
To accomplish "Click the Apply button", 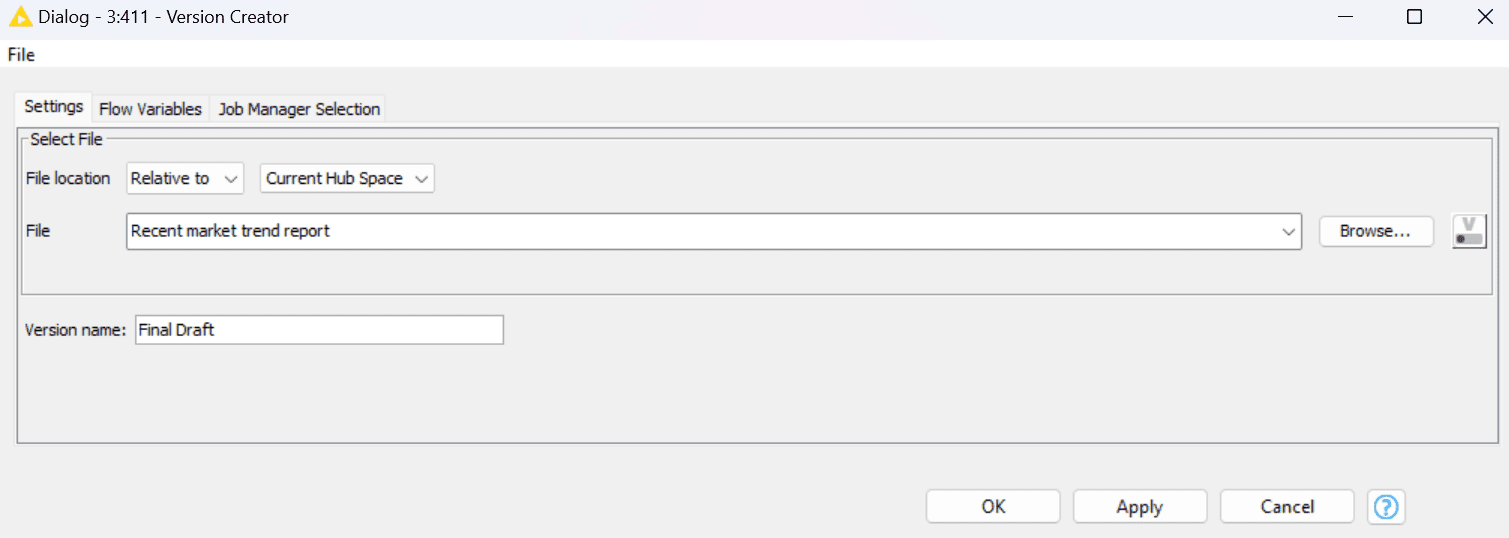I will (1139, 507).
